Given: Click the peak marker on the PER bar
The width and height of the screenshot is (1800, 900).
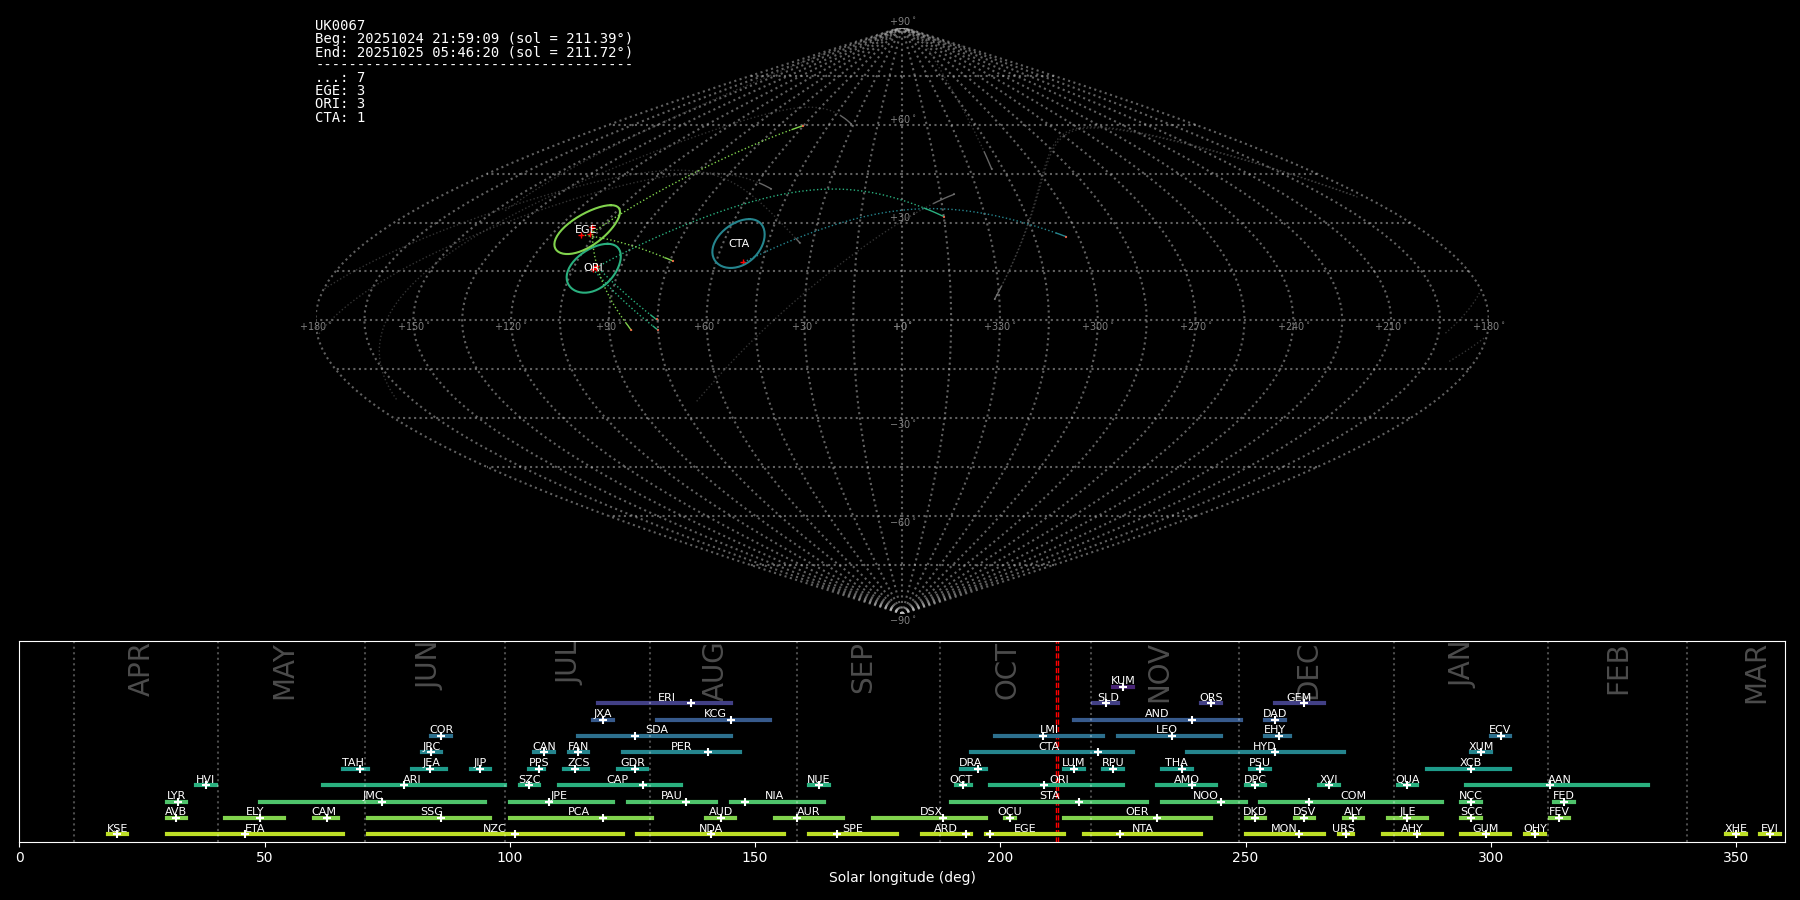Looking at the screenshot, I should point(707,752).
